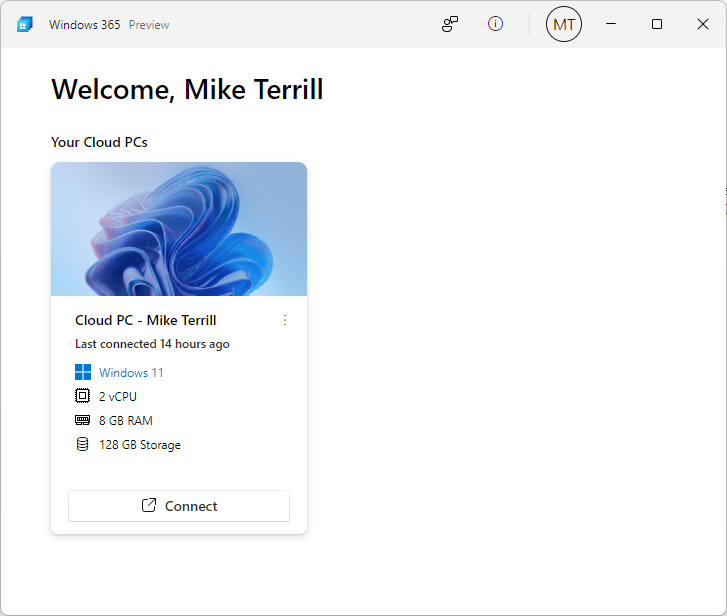Click the Windows 11 logo icon

pos(83,373)
